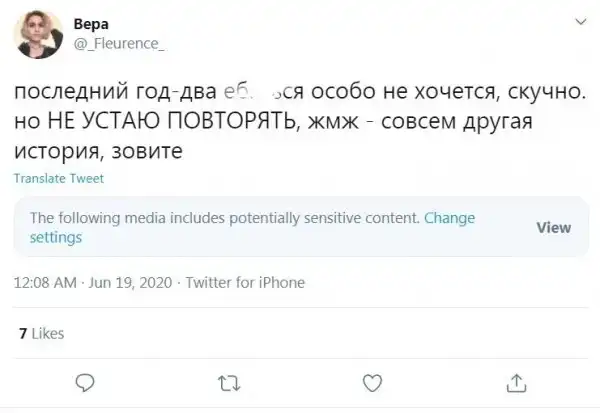
Task: Reply to the tweet using the speech bubble icon
Action: point(85,382)
